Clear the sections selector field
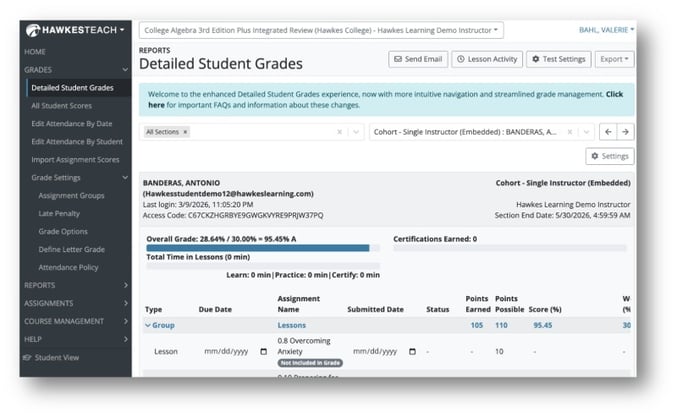The width and height of the screenshot is (677, 418). click(x=339, y=132)
